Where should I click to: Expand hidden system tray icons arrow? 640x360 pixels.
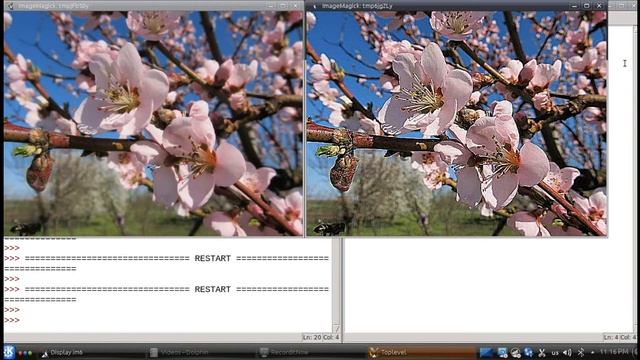(592, 352)
